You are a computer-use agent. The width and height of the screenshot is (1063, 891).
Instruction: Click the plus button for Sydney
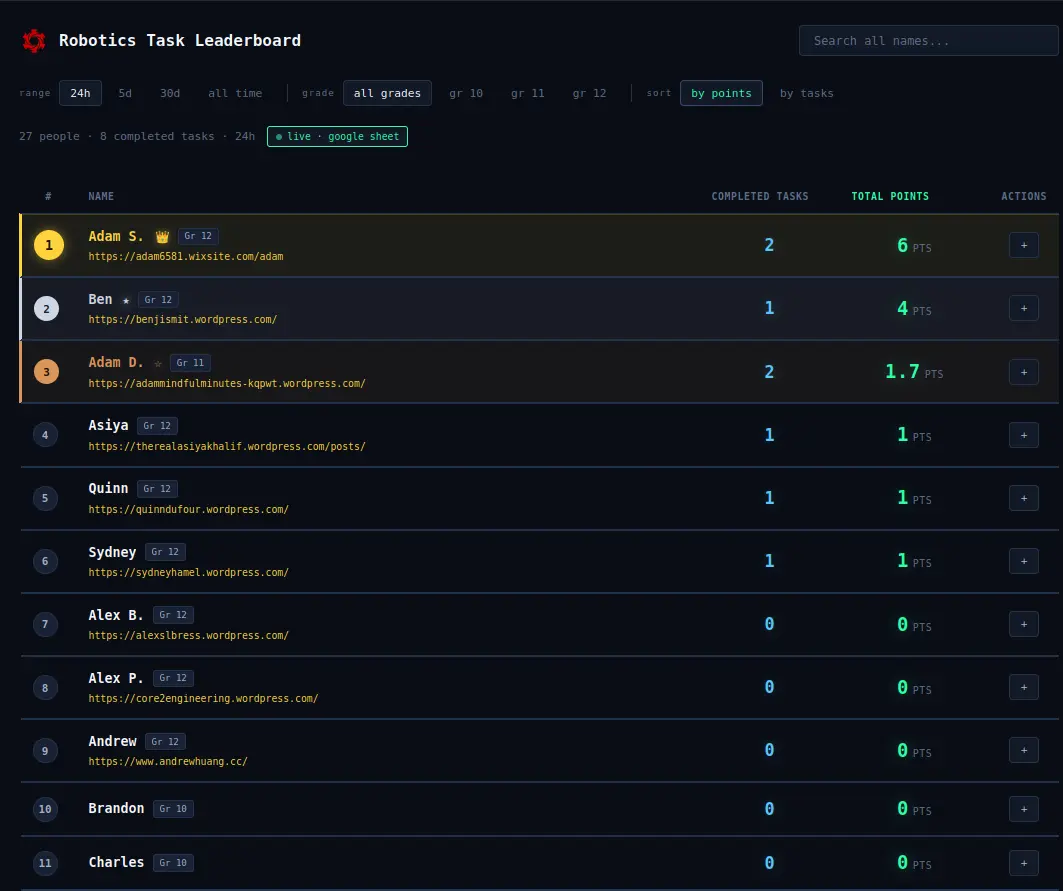[x=1024, y=561]
